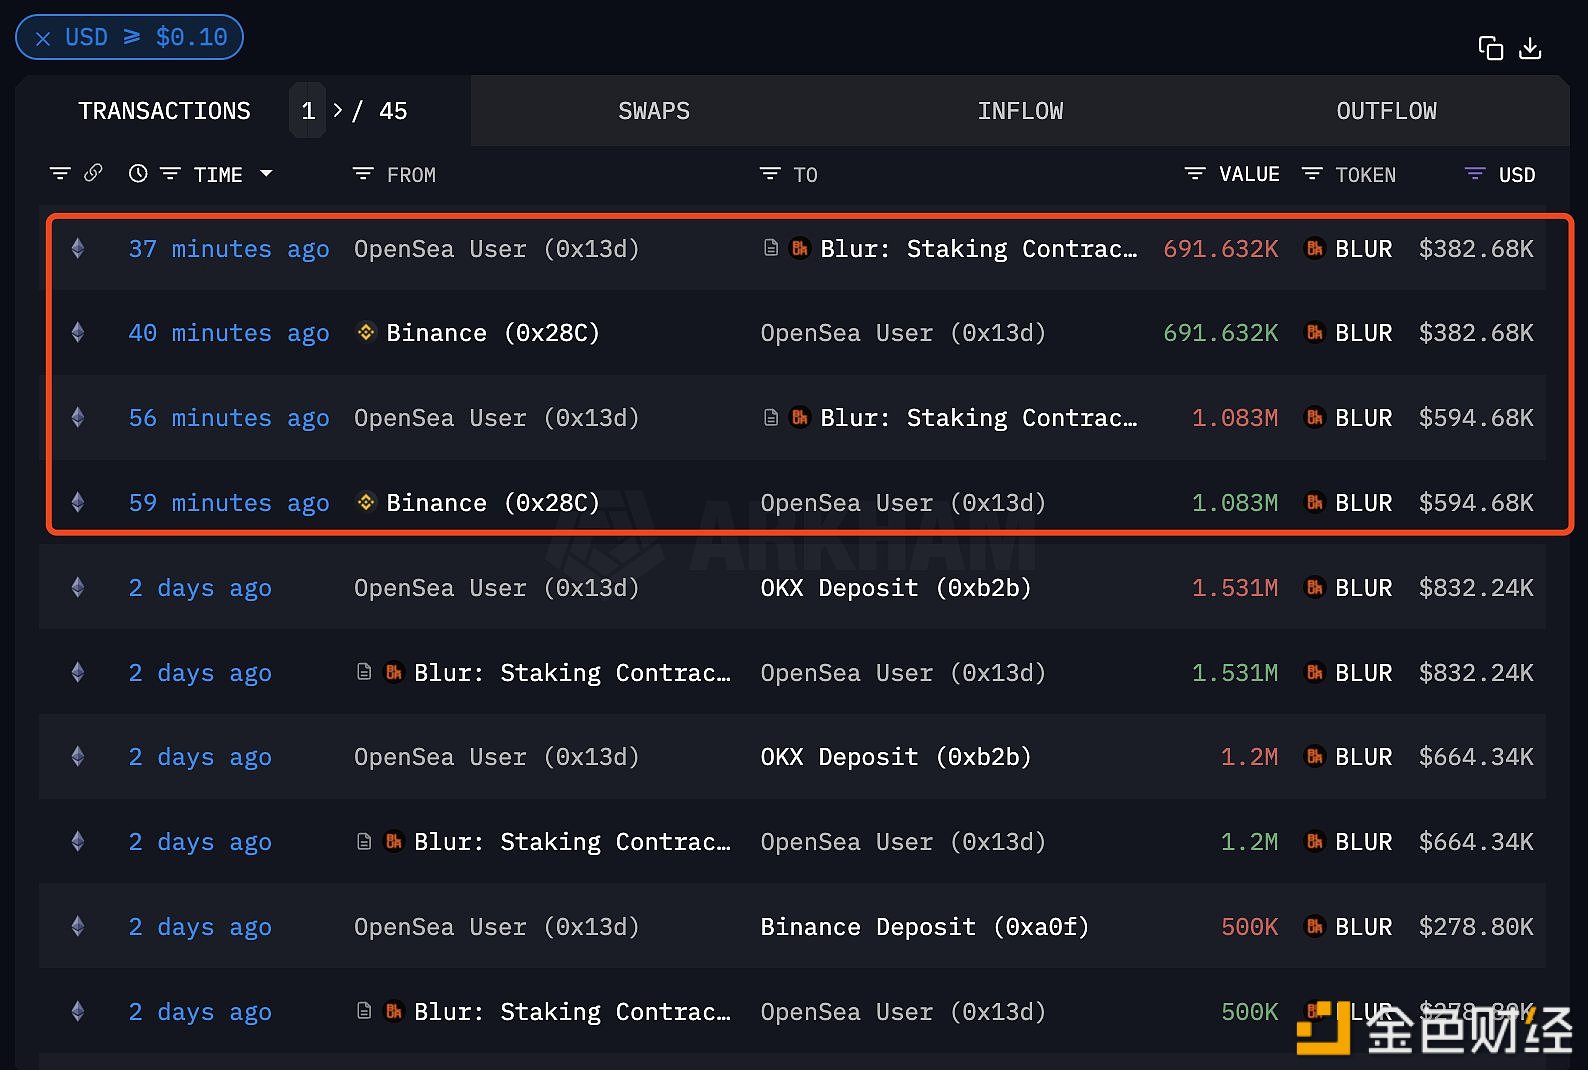Viewport: 1588px width, 1070px height.
Task: Open the USD column filter
Action: [1474, 174]
